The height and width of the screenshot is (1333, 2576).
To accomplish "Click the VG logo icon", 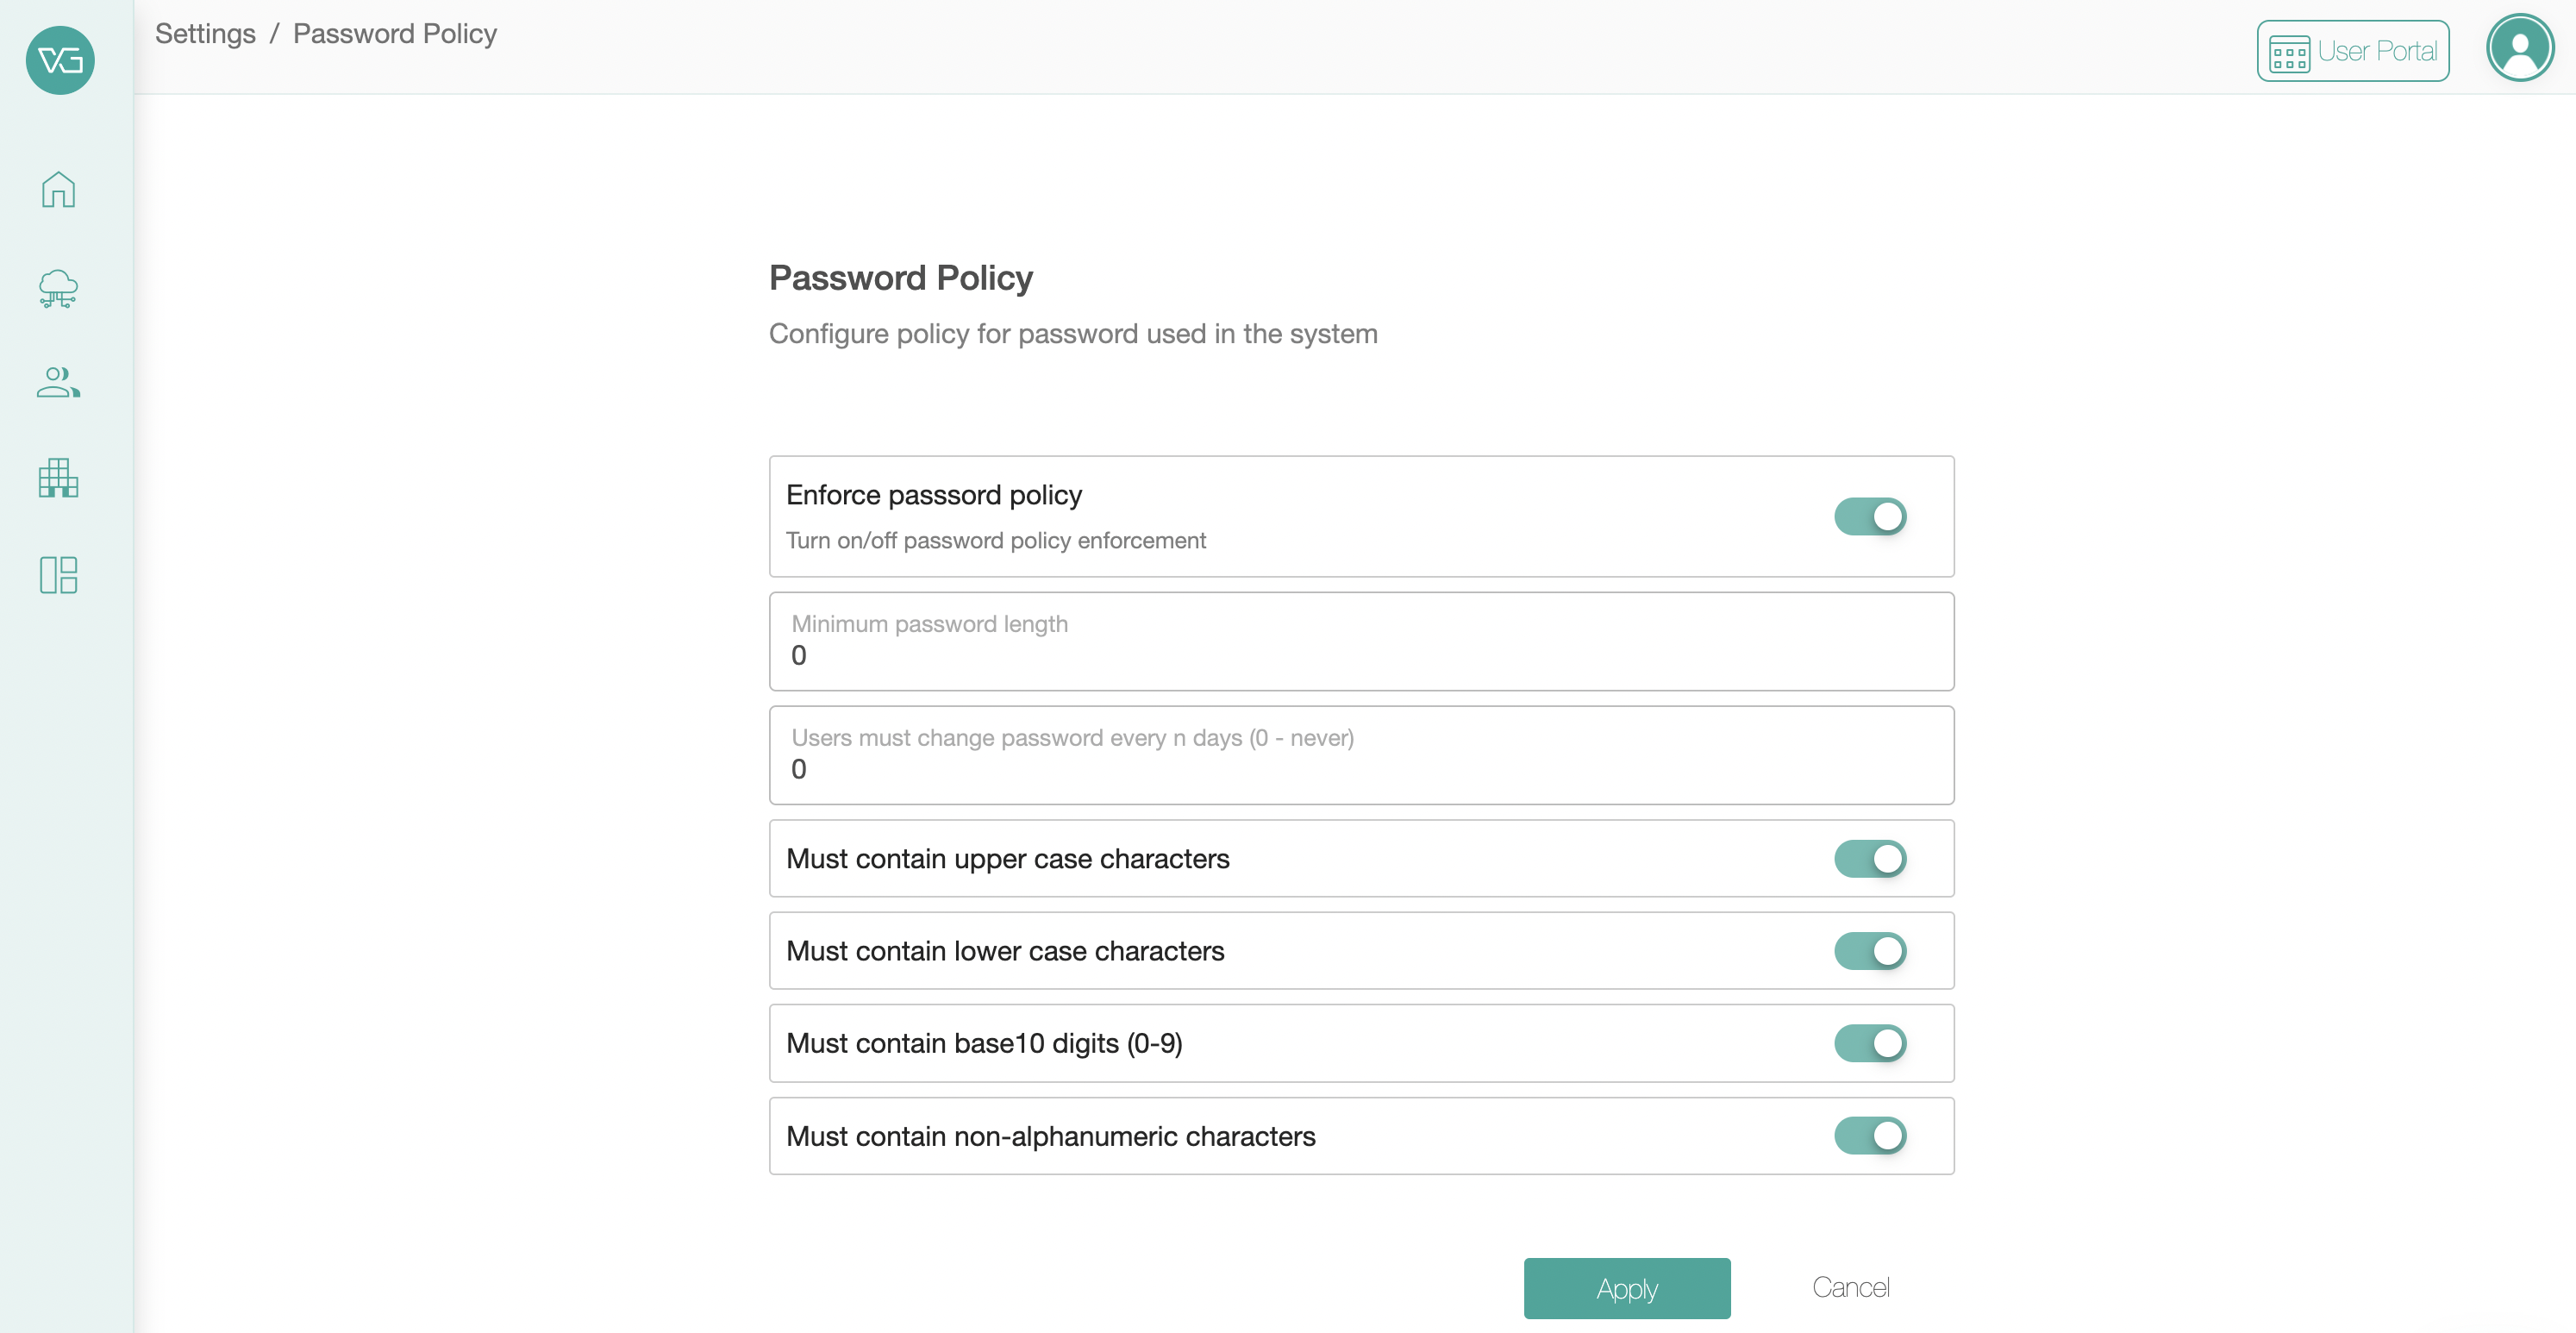I will pyautogui.click(x=60, y=61).
